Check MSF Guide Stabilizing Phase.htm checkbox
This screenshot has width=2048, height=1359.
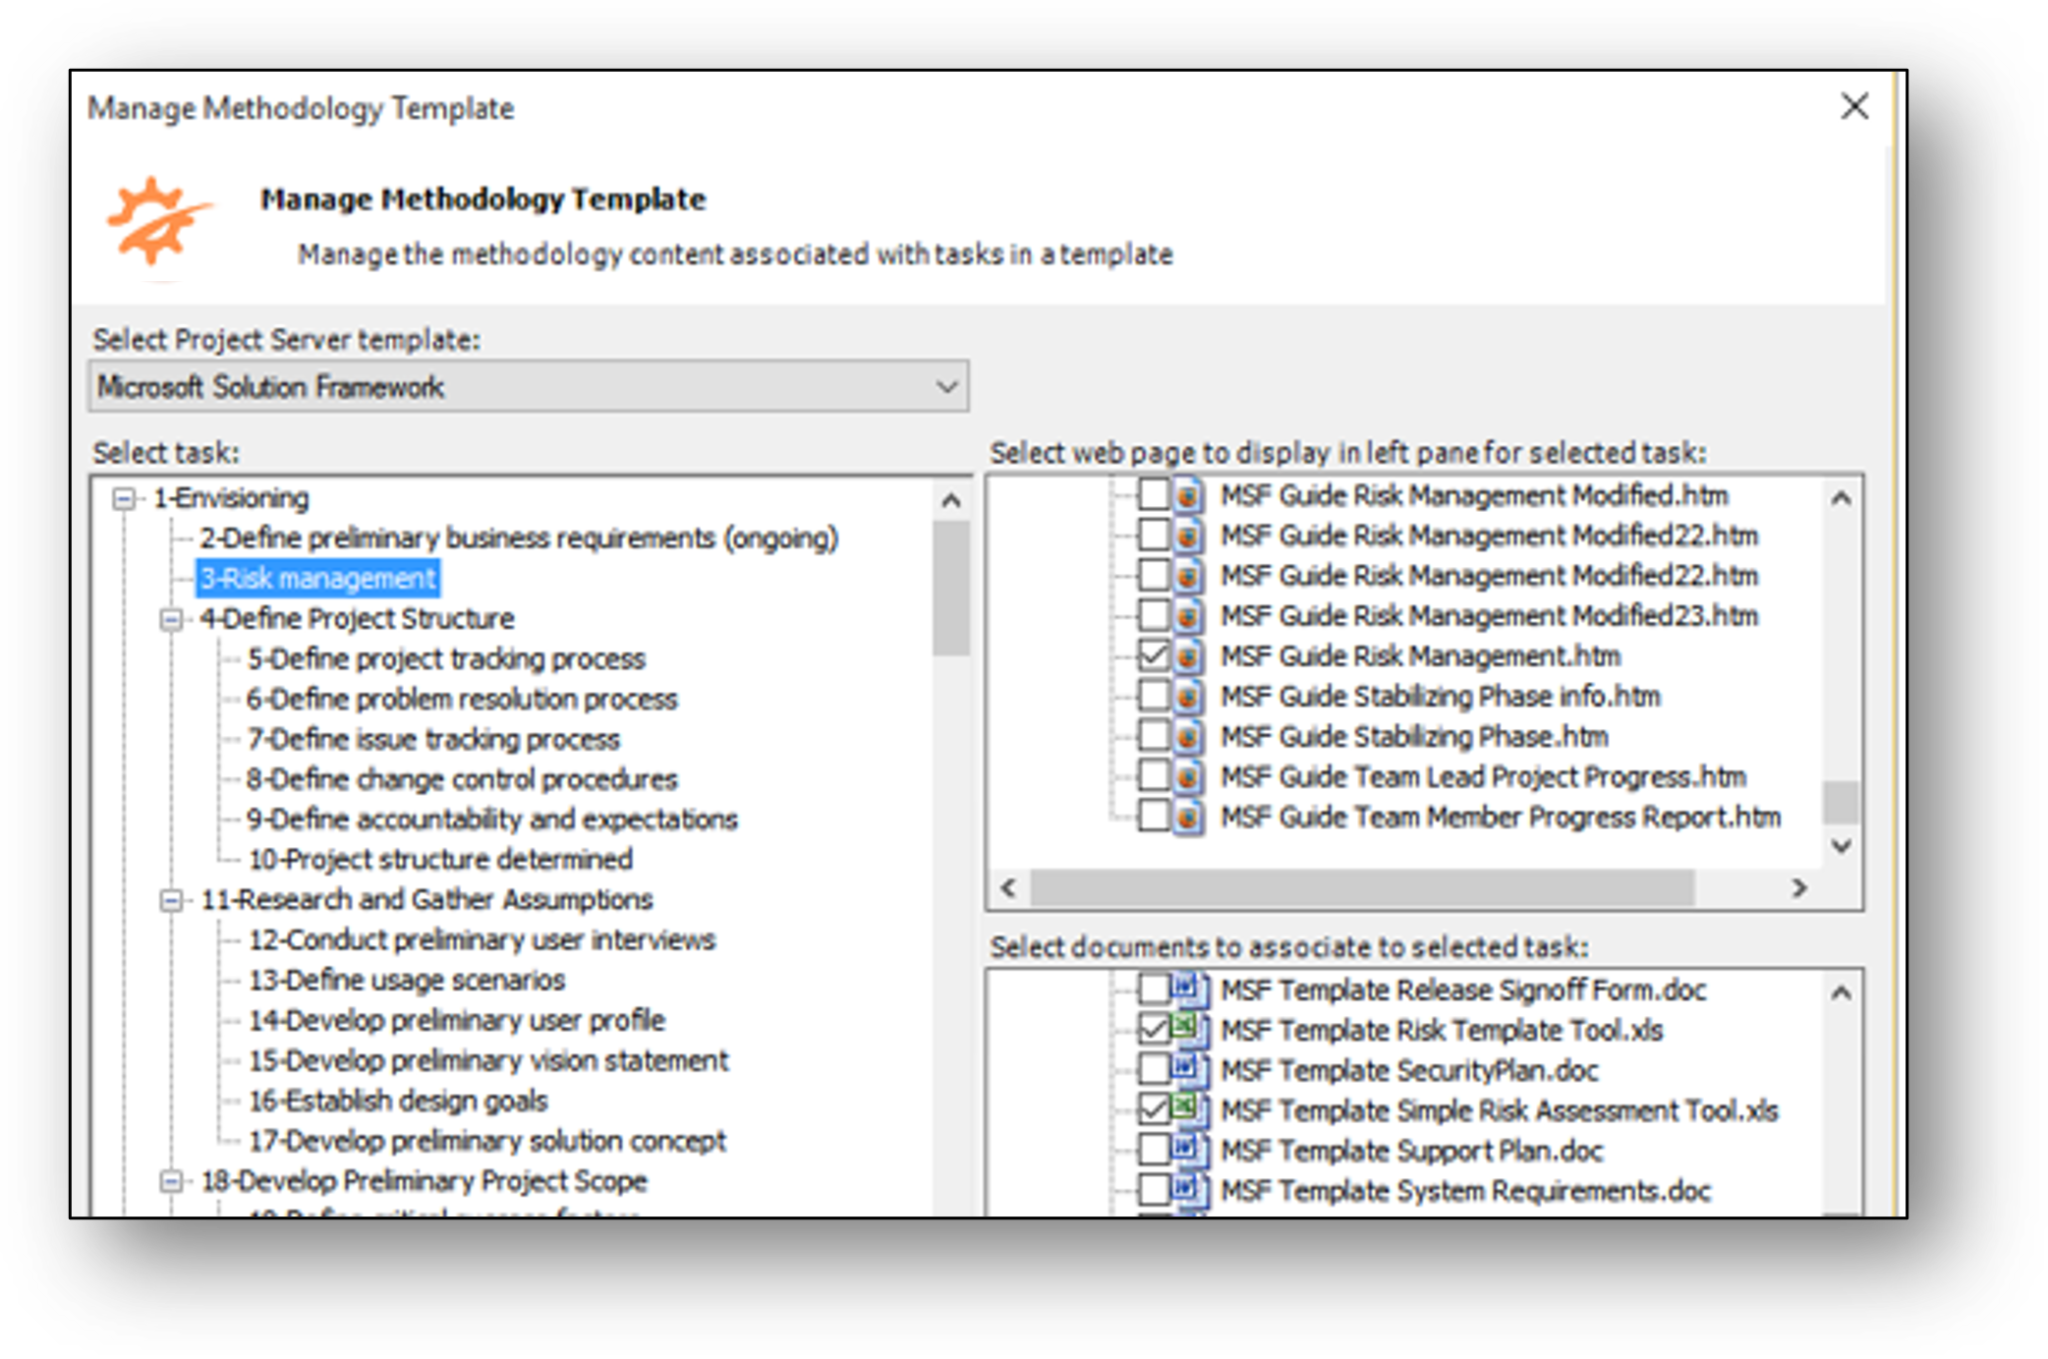pos(1154,736)
